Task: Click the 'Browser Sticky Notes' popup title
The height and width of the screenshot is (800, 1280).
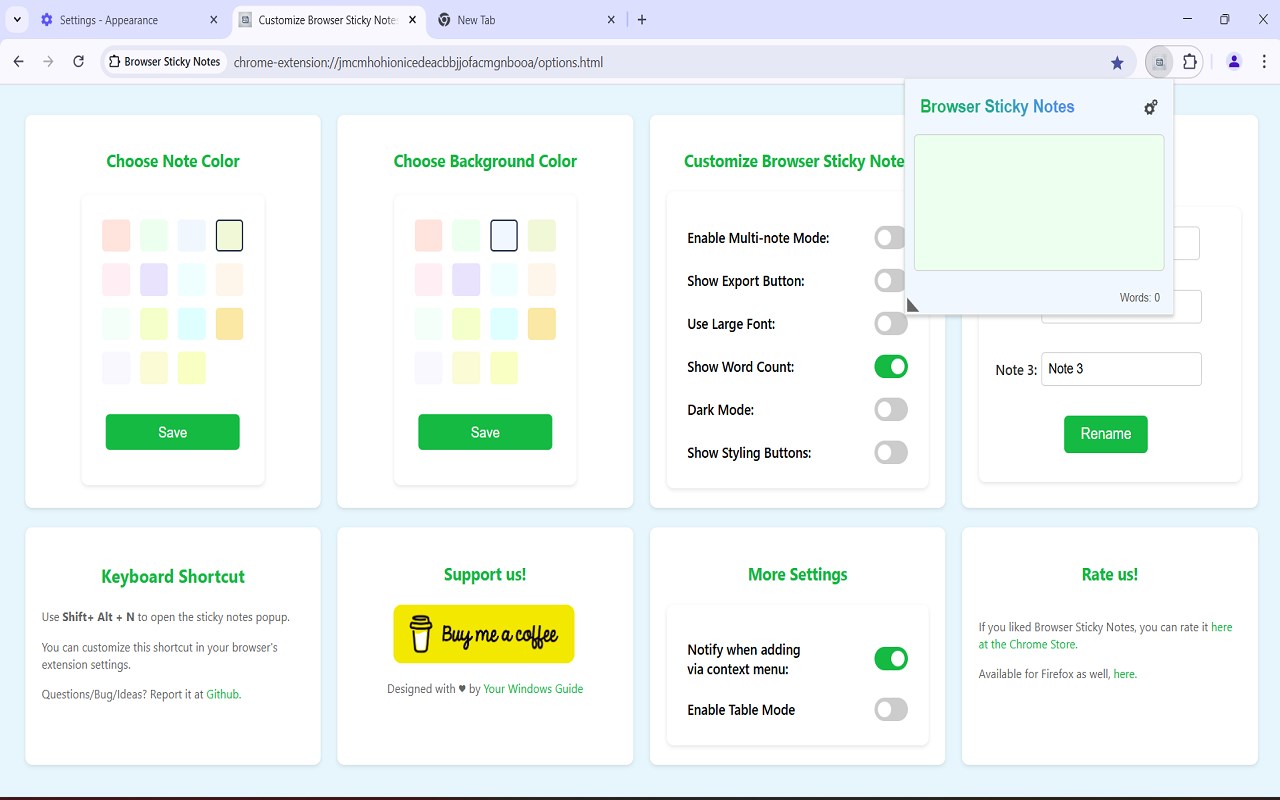Action: [997, 107]
